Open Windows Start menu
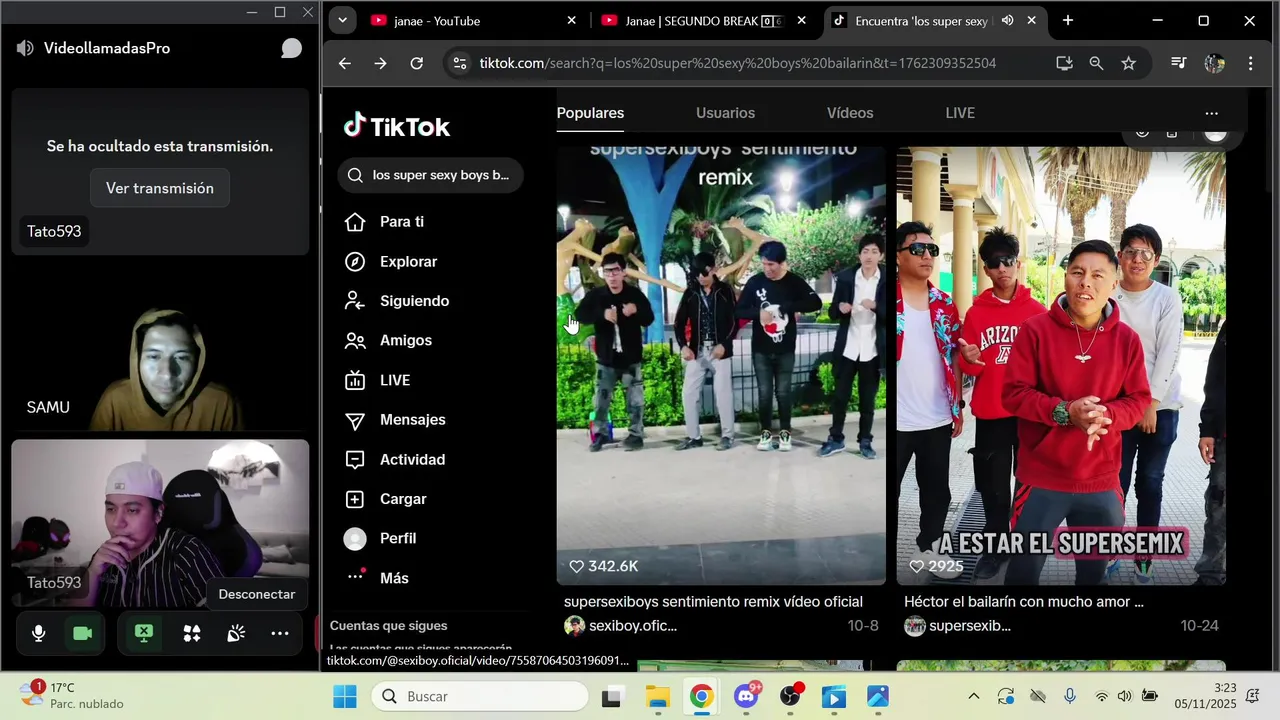 [345, 696]
